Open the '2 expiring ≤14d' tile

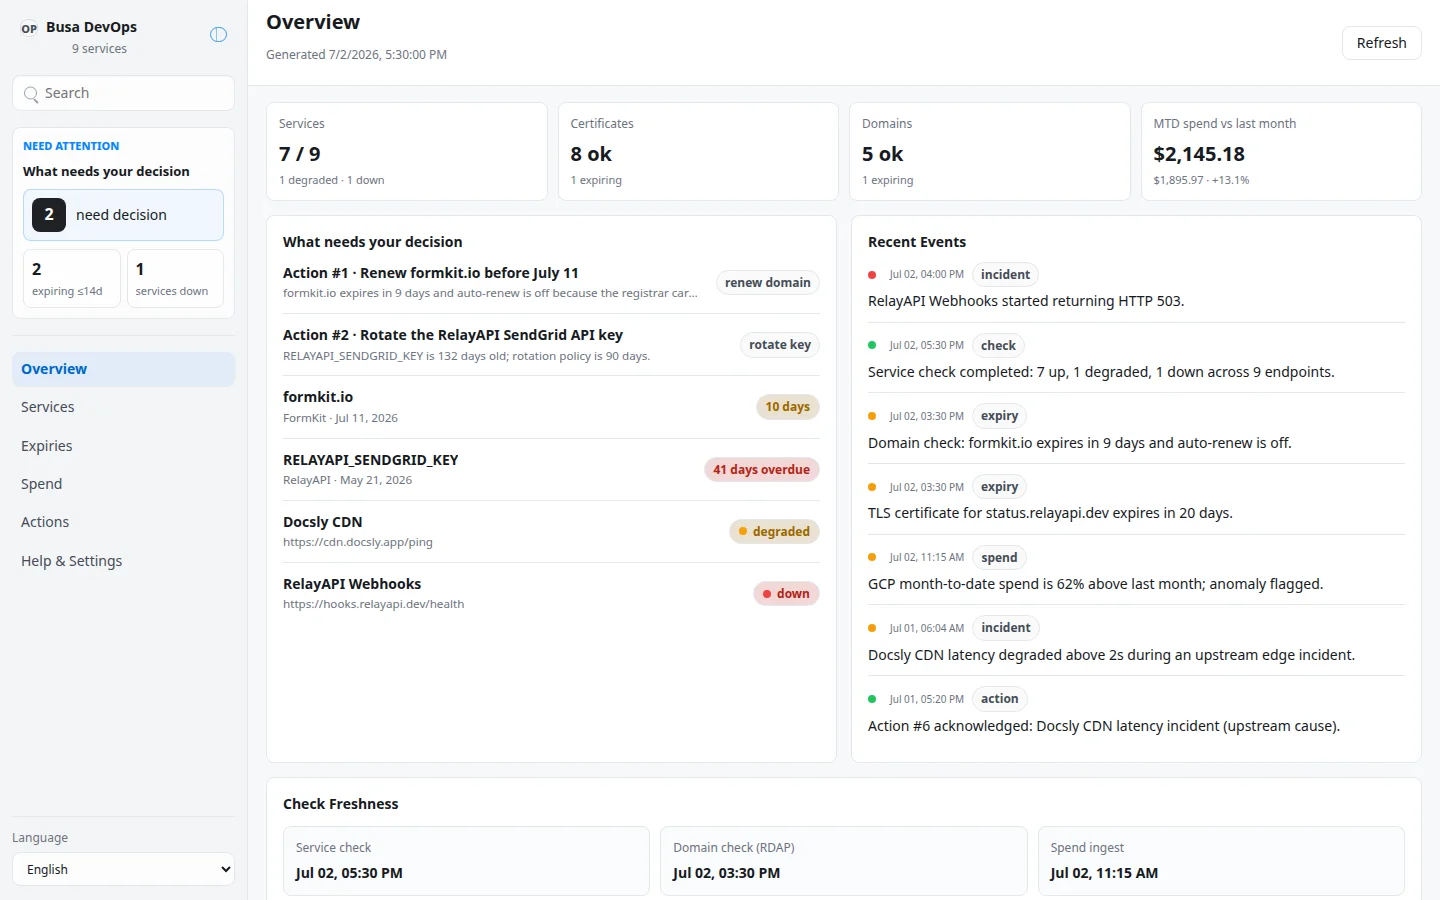72,278
